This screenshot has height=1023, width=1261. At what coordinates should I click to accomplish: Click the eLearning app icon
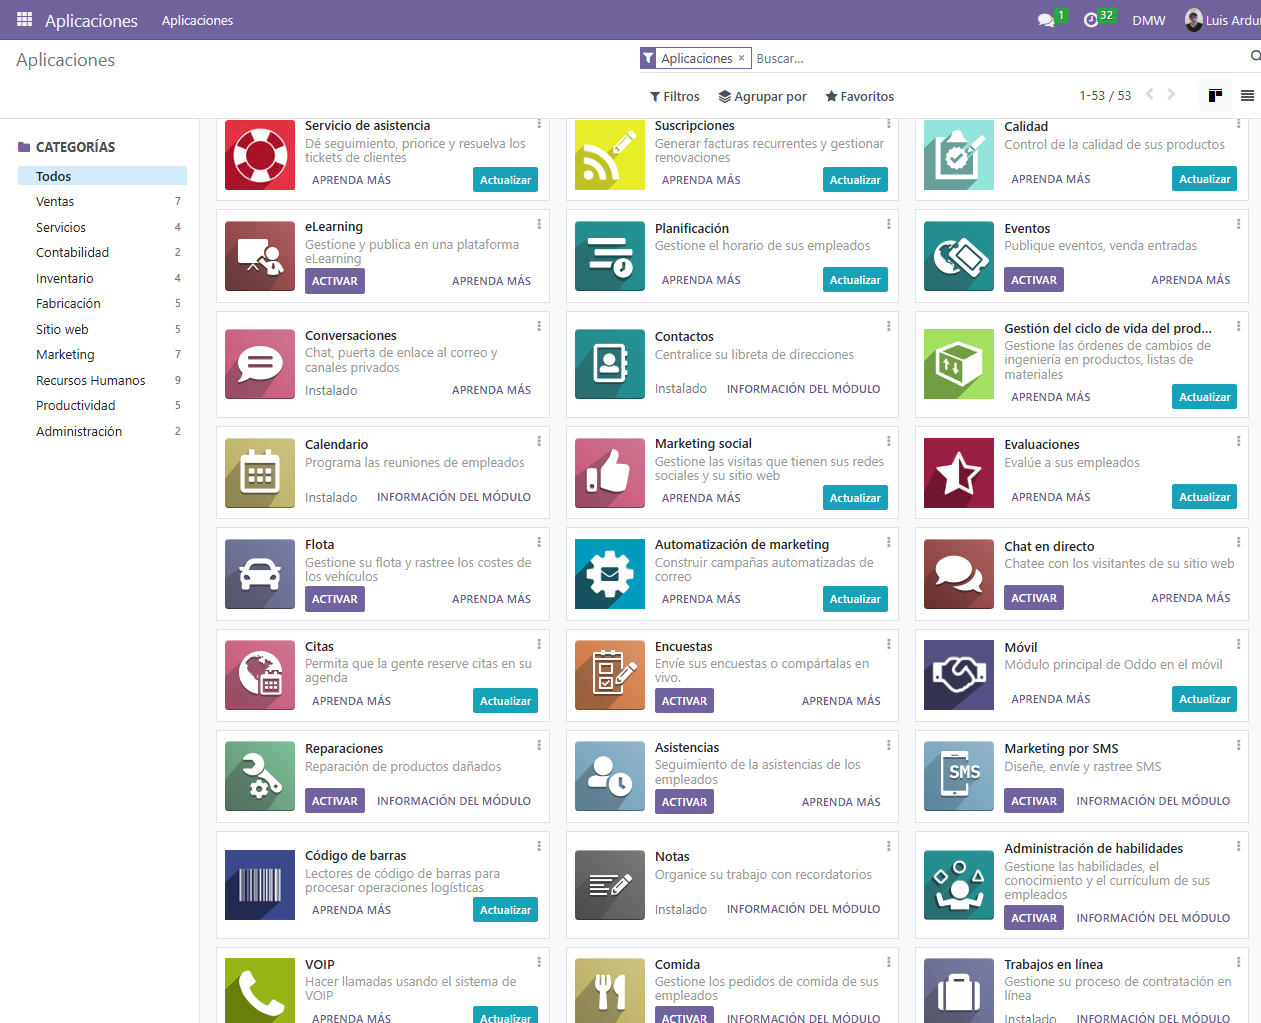(x=260, y=256)
